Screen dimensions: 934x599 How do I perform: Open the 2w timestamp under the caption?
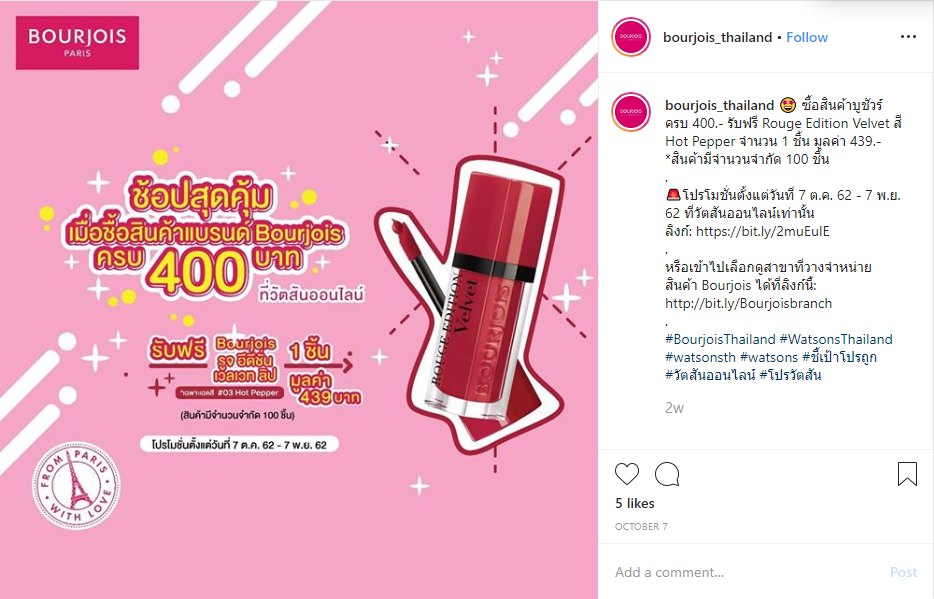(x=674, y=408)
